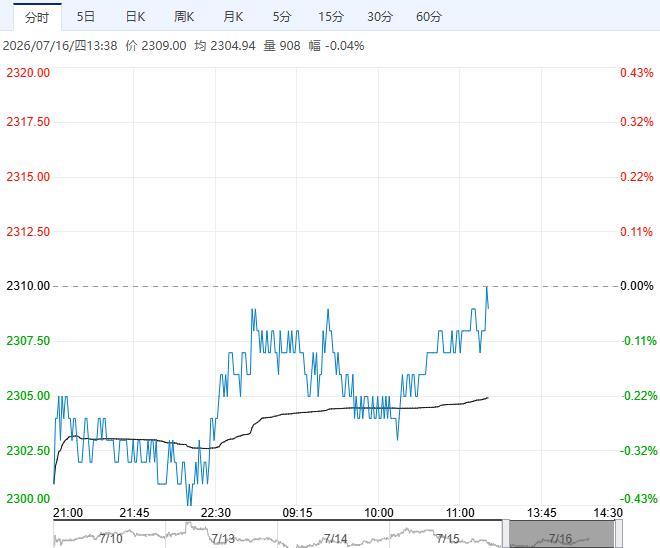Viewport: 660px width, 548px height.
Task: Click the black average price line end
Action: point(487,397)
